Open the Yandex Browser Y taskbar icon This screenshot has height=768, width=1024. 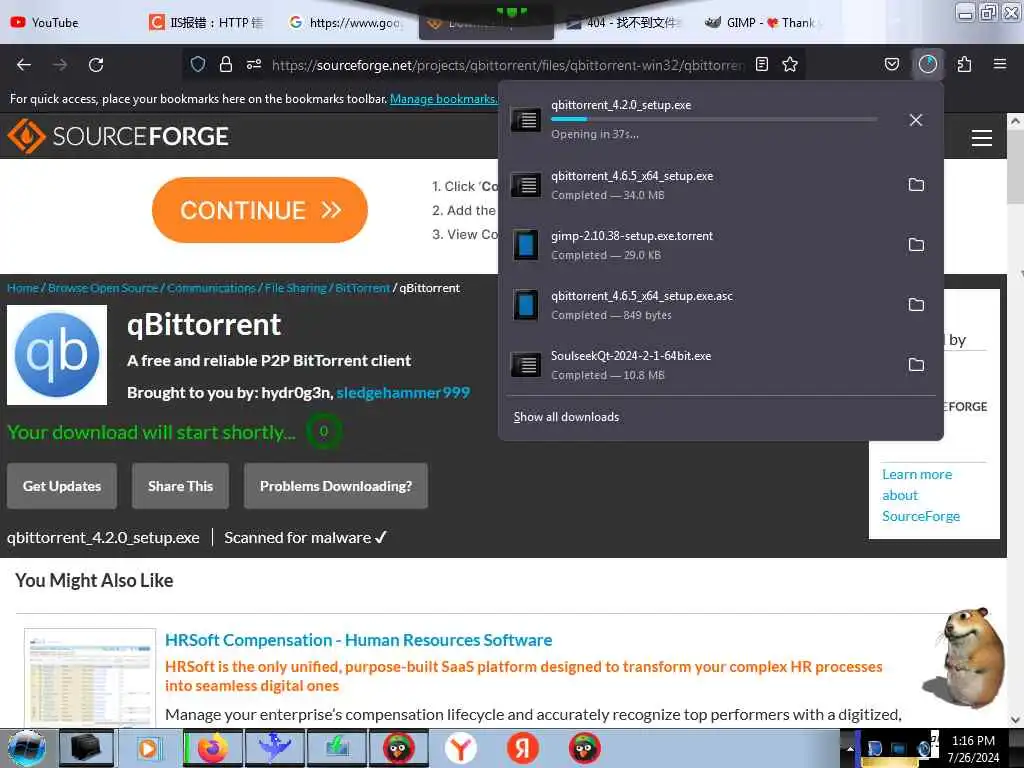461,748
